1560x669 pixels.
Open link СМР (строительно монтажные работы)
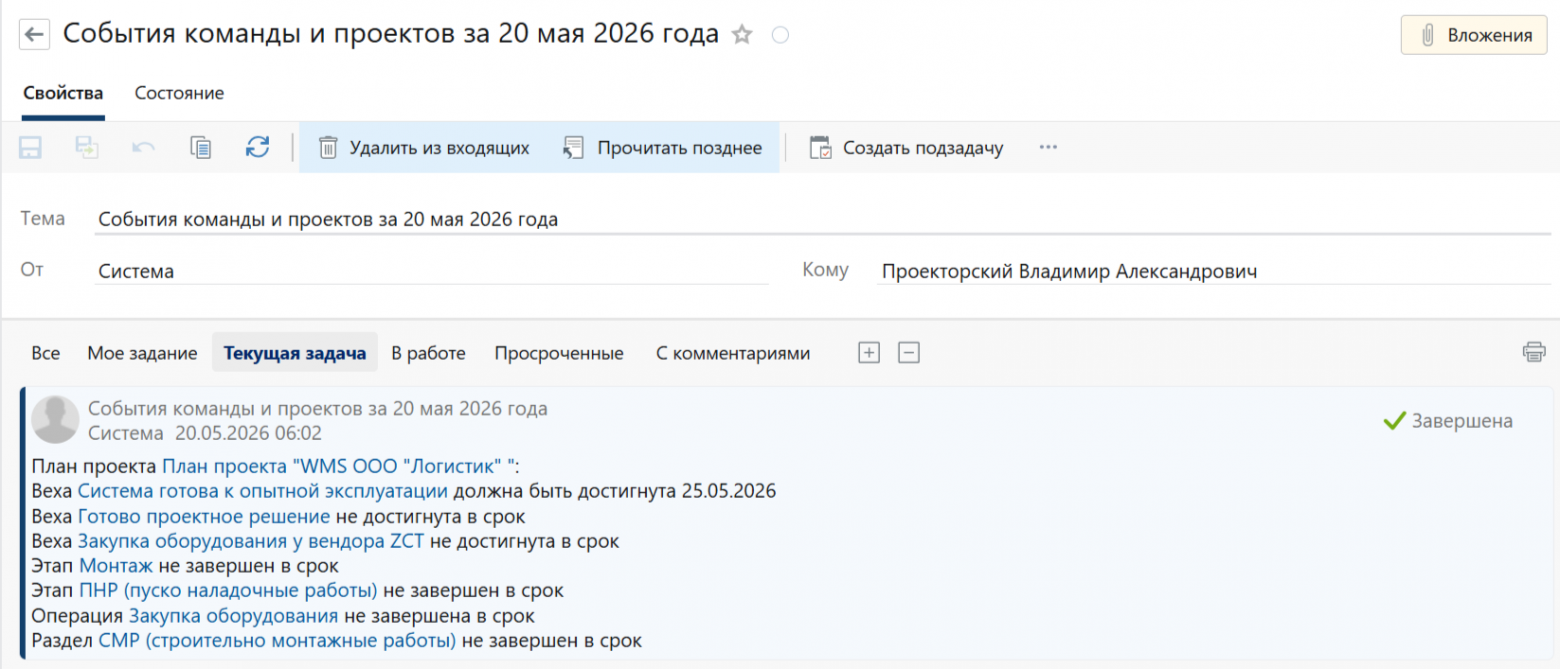(277, 640)
